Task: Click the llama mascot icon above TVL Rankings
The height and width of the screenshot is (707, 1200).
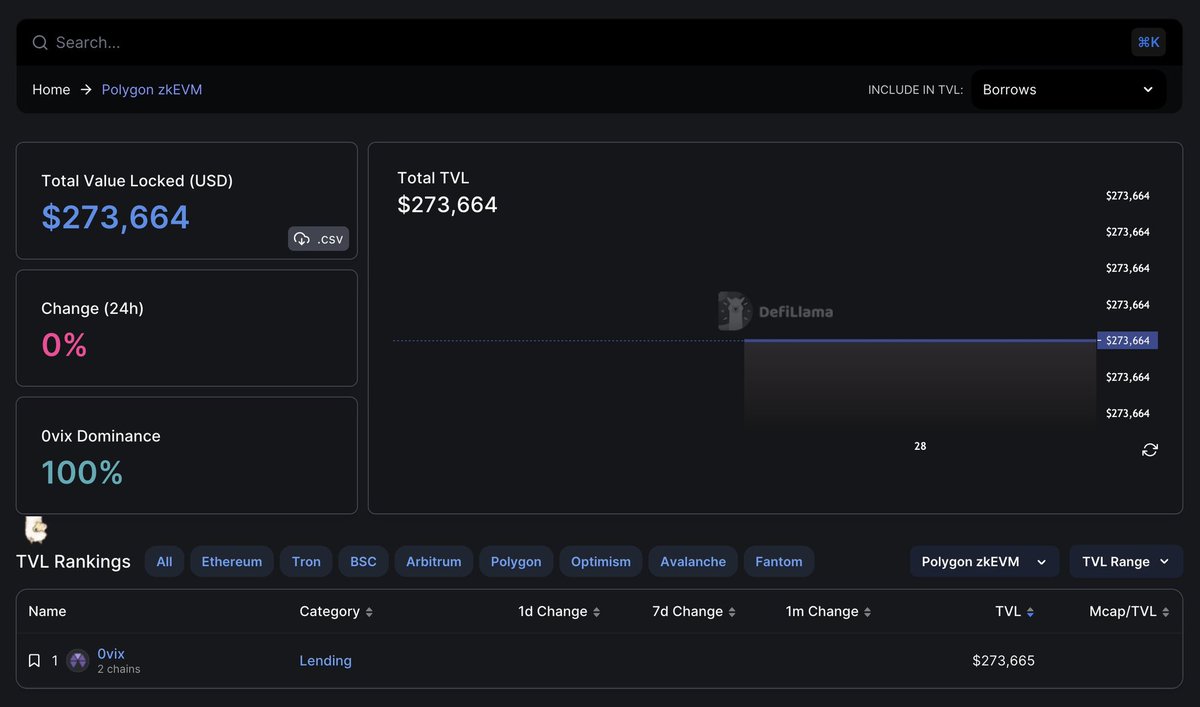Action: click(36, 528)
